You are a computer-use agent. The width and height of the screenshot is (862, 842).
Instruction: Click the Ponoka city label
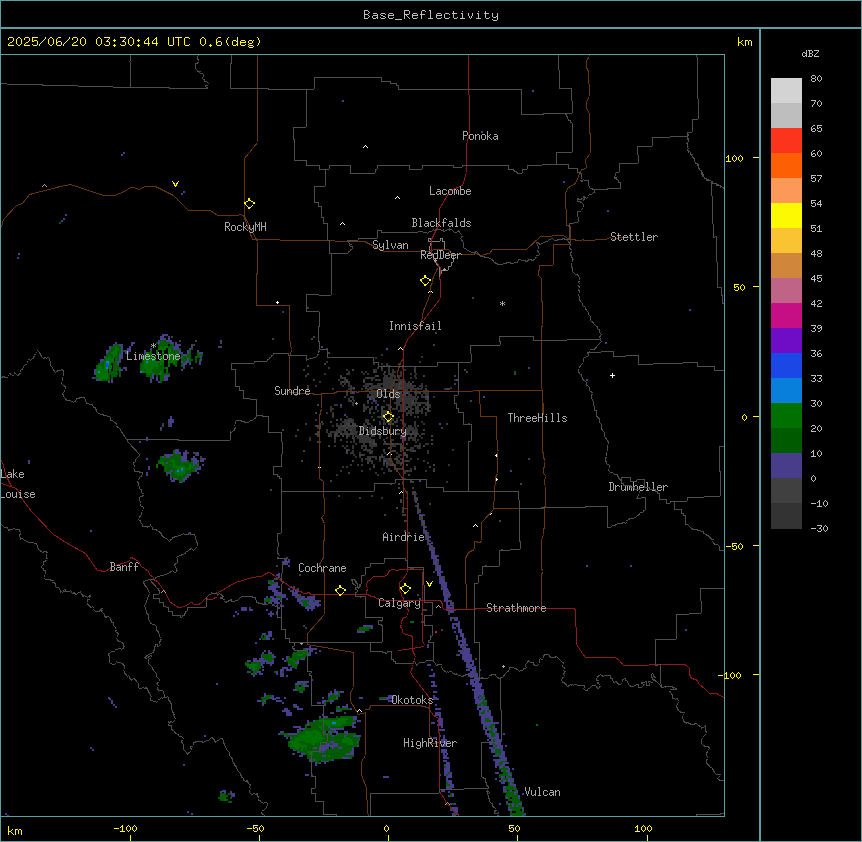pos(480,136)
